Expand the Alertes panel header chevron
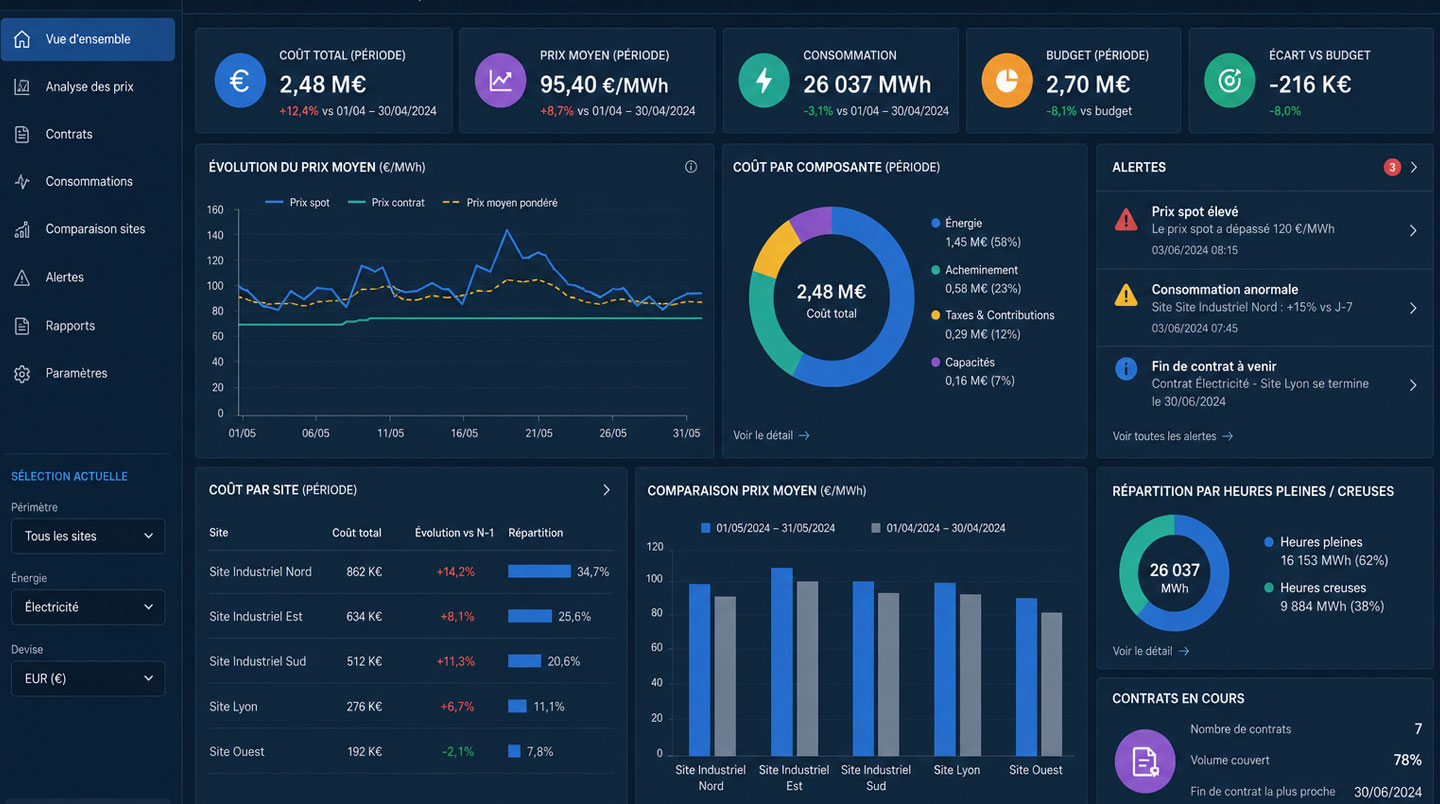This screenshot has width=1440, height=804. coord(1414,167)
